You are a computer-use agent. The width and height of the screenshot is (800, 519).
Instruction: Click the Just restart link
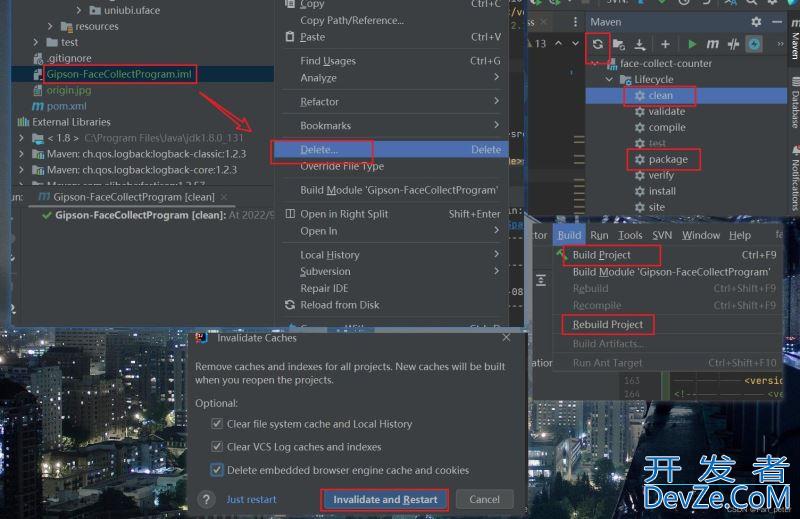[252, 500]
